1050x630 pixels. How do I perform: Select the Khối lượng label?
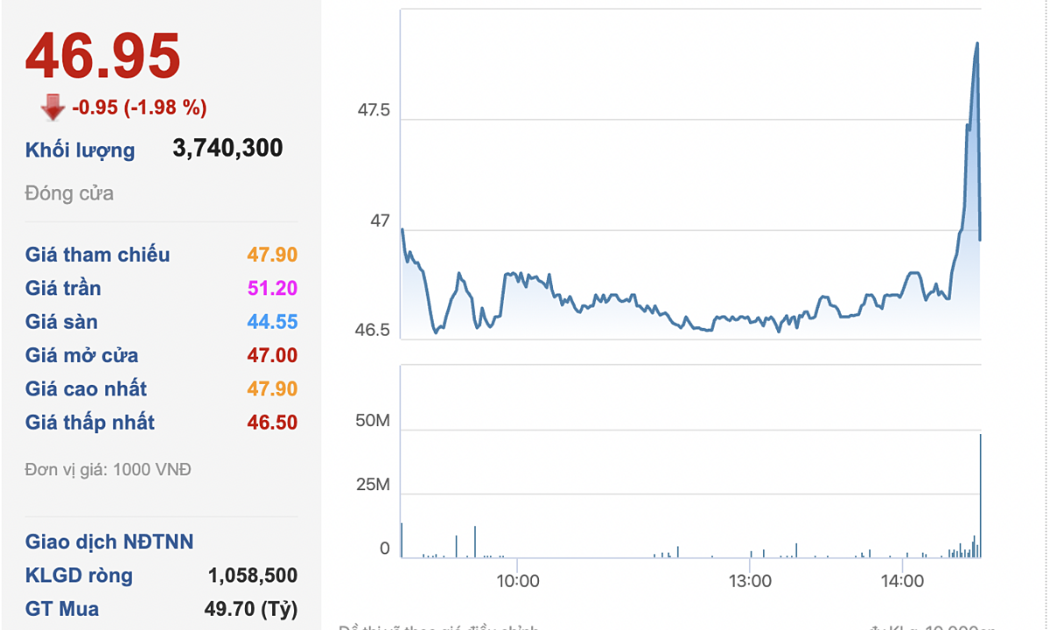tap(80, 150)
